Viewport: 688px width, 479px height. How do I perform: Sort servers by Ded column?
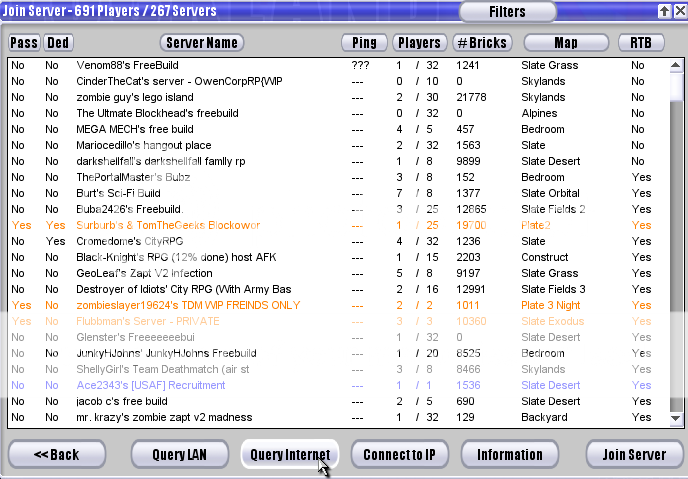click(58, 43)
